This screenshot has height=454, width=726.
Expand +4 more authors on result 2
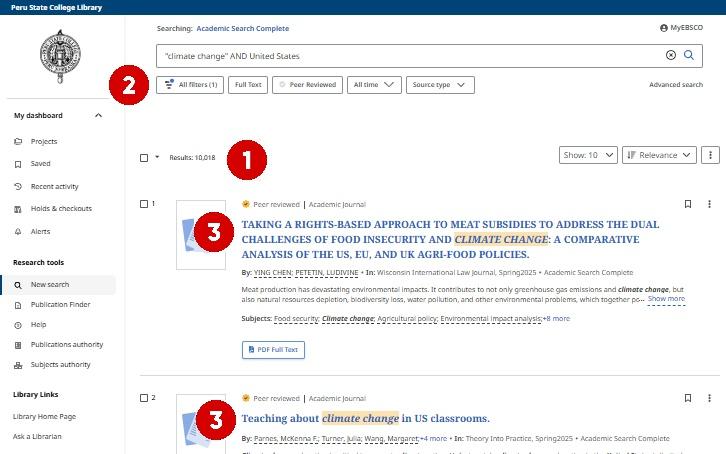[433, 439]
